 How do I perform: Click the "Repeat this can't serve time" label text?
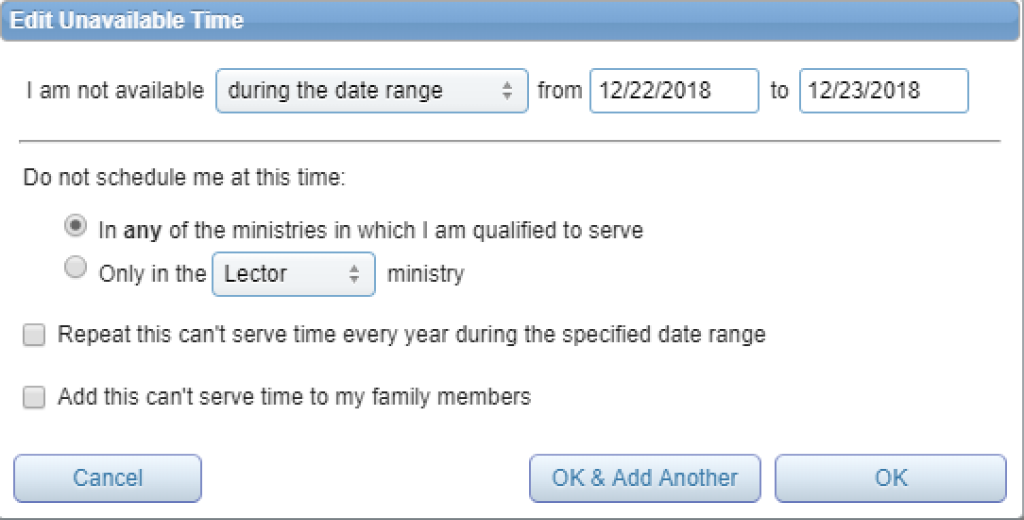click(411, 334)
